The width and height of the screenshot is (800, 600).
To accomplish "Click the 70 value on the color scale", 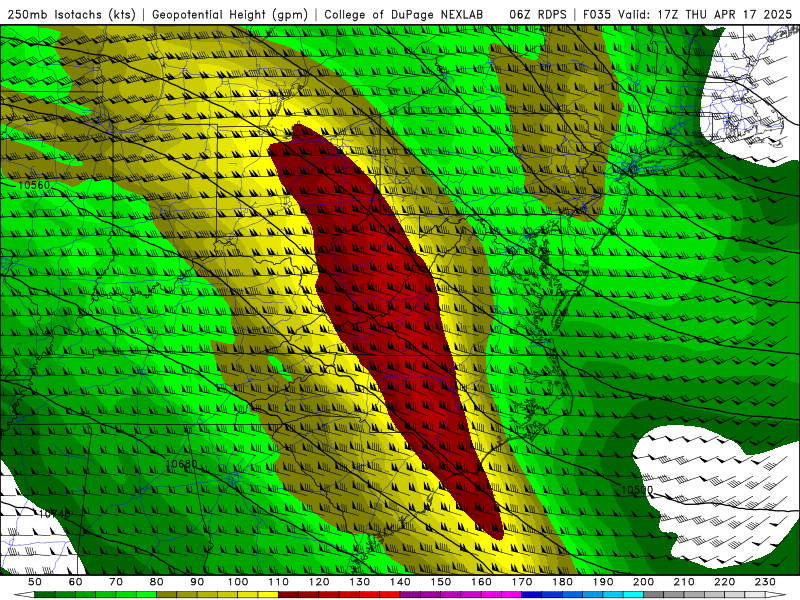I will coord(116,582).
